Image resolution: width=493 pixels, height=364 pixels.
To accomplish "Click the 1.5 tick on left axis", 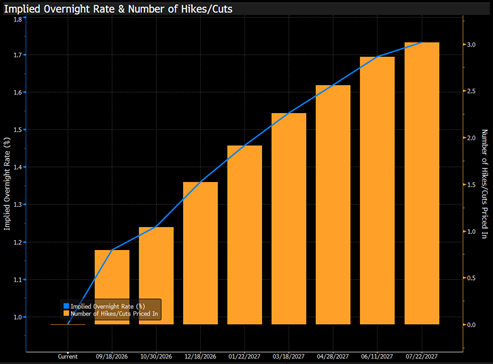I will (18, 130).
